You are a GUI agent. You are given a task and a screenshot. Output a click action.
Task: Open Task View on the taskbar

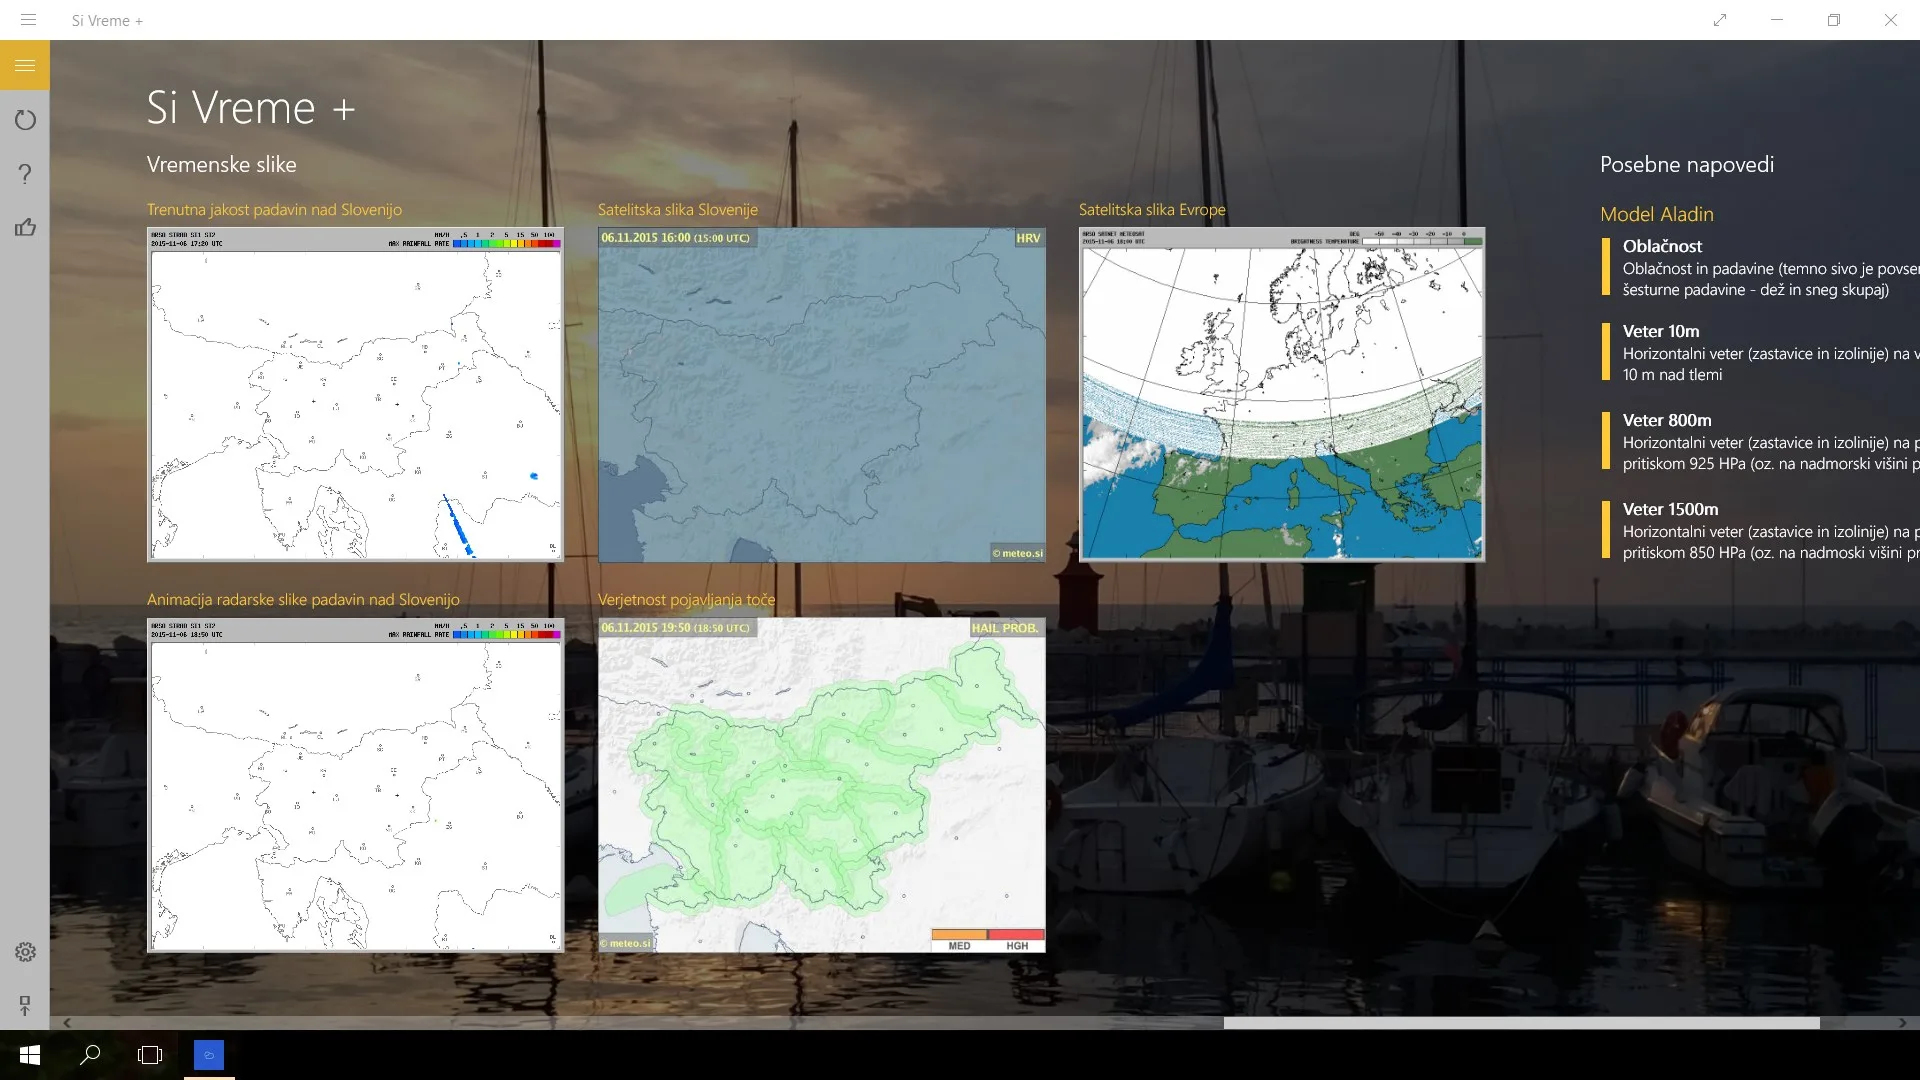click(x=150, y=1055)
